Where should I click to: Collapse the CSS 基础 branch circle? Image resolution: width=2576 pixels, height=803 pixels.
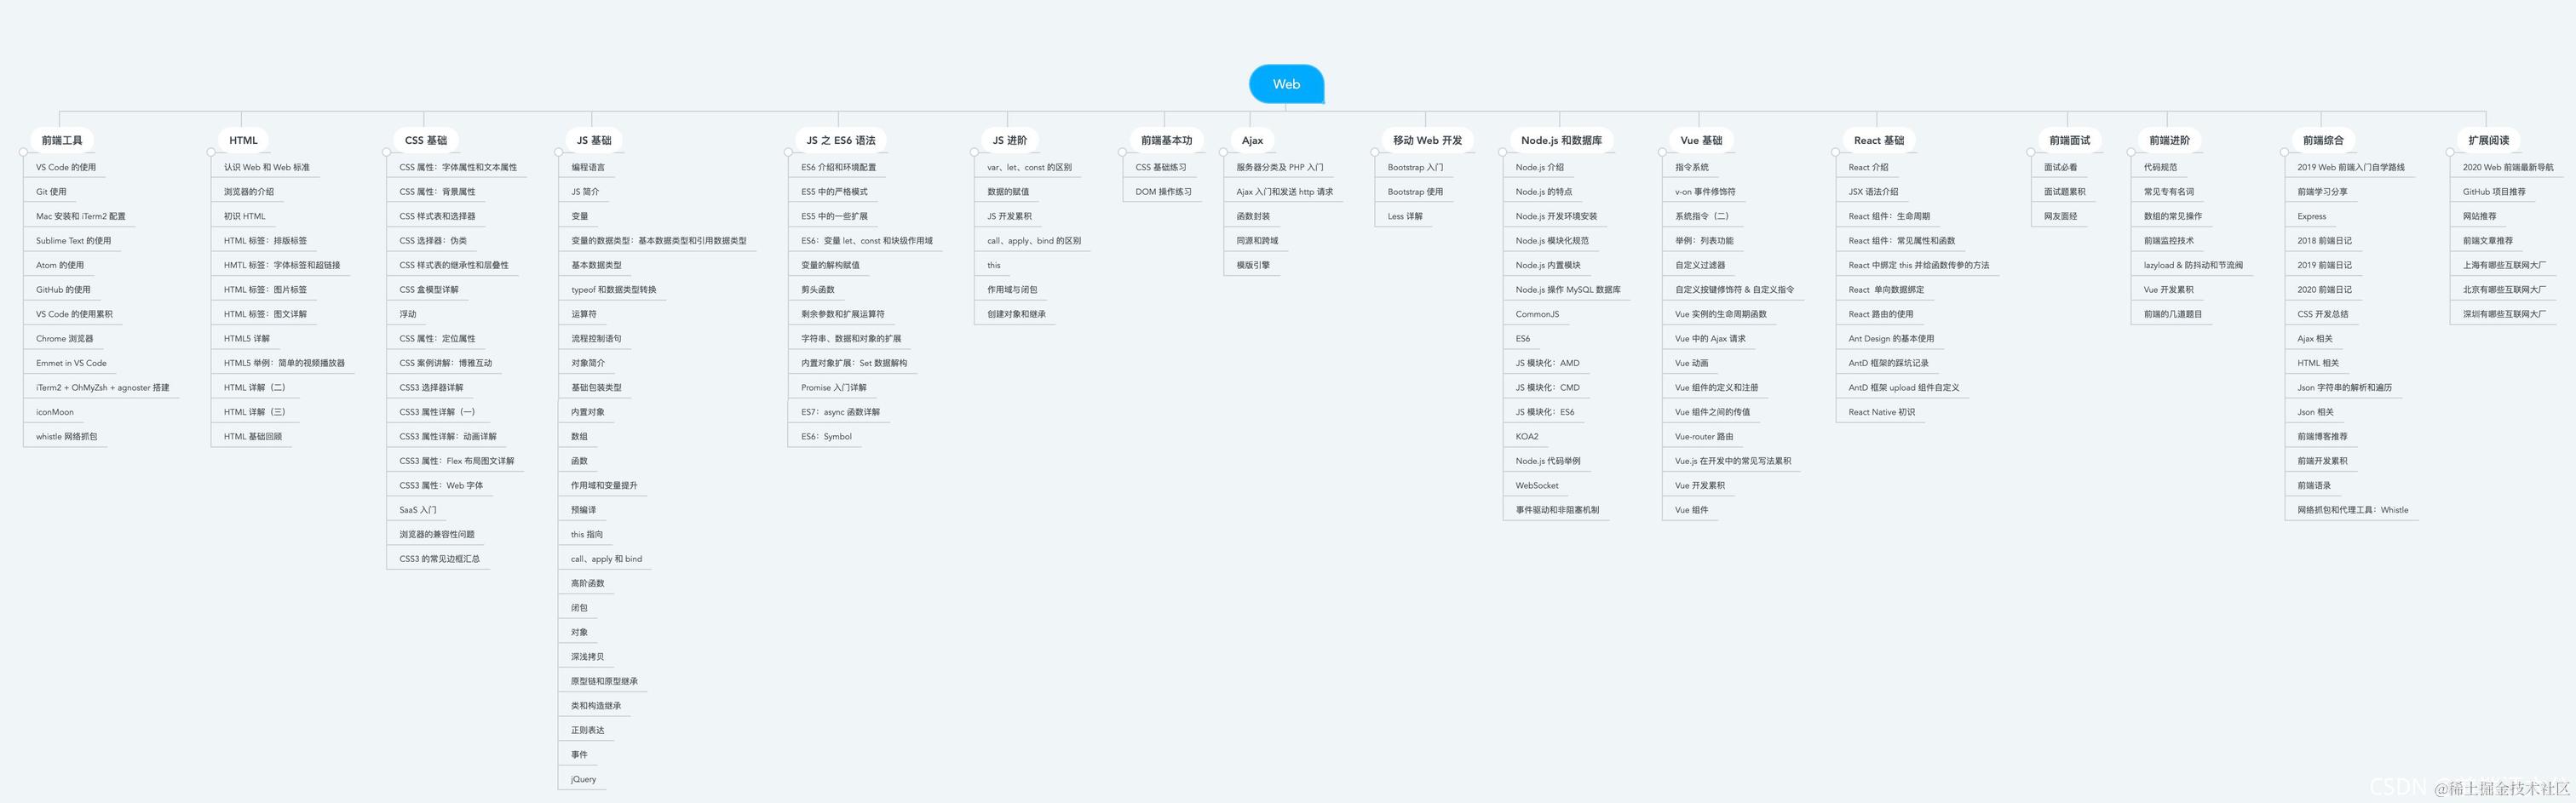(x=387, y=152)
